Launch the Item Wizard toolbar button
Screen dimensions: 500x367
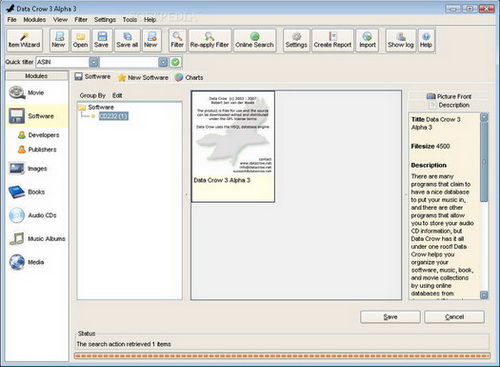click(24, 40)
